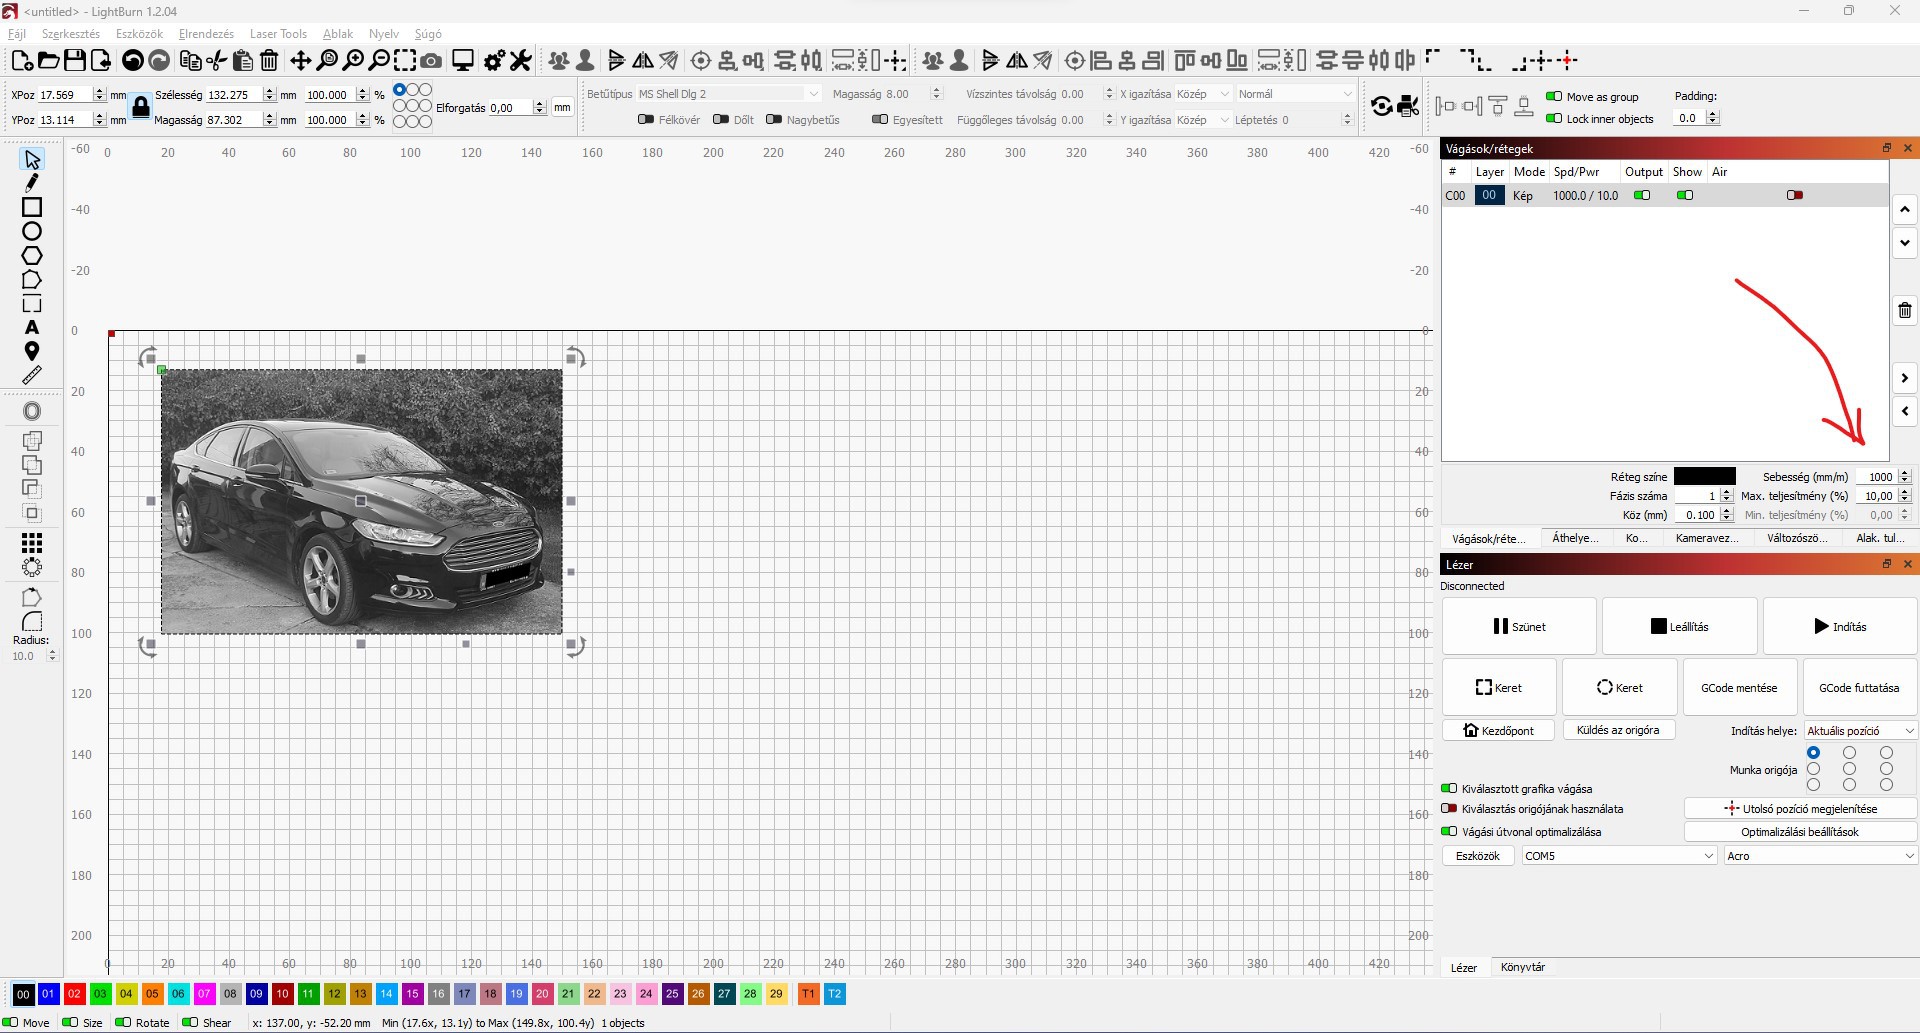Click the Réteg színe black swatch
This screenshot has width=1920, height=1033.
pyautogui.click(x=1705, y=477)
